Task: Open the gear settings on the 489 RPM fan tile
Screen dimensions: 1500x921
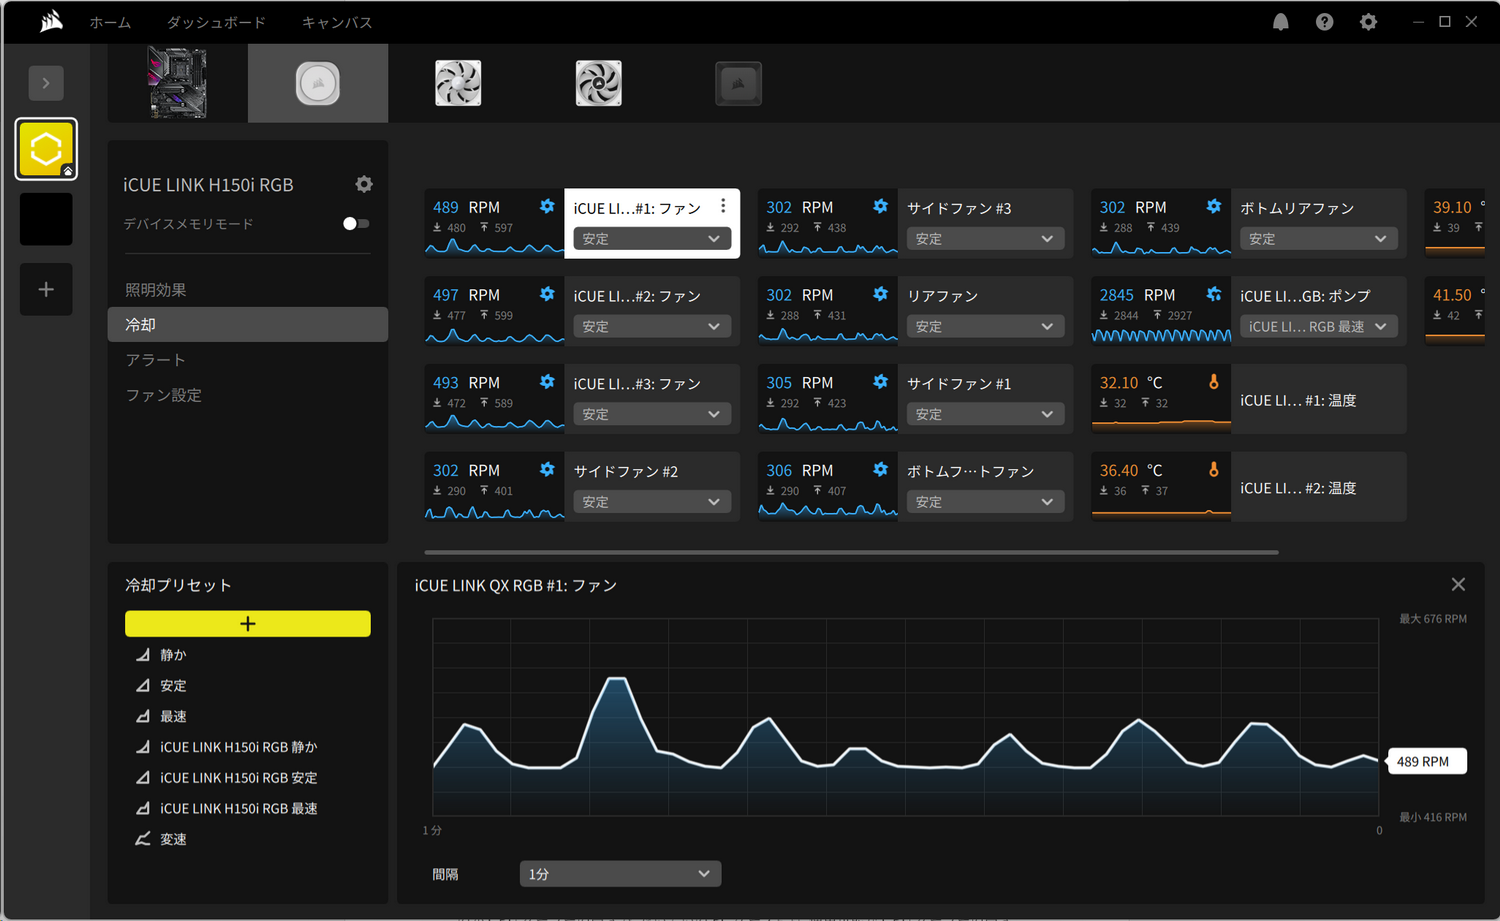Action: tap(547, 206)
